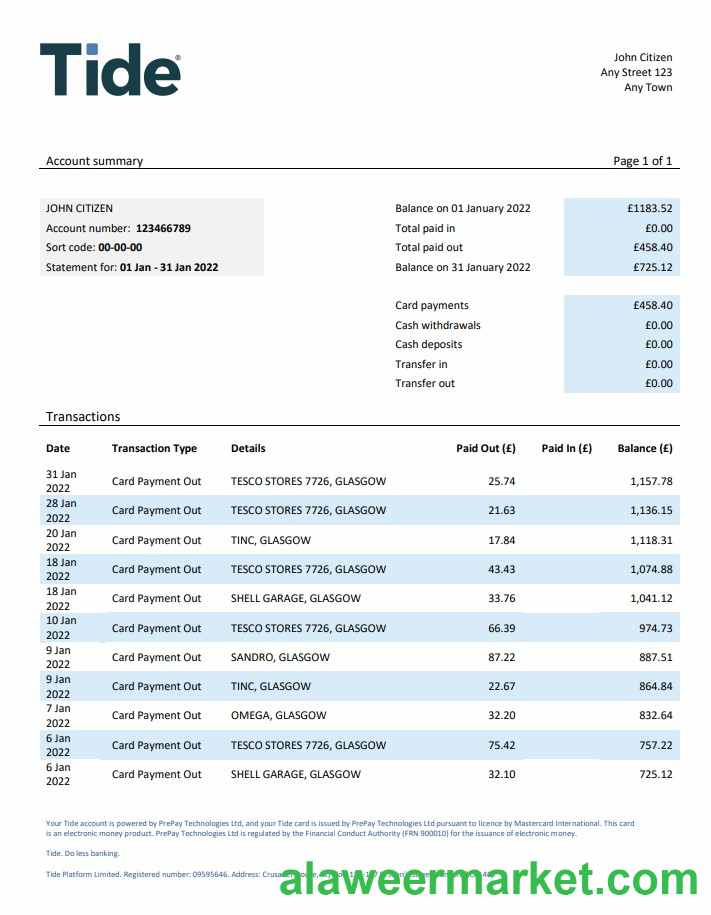The image size is (711, 915).
Task: Click the Tide logo
Action: pos(110,70)
